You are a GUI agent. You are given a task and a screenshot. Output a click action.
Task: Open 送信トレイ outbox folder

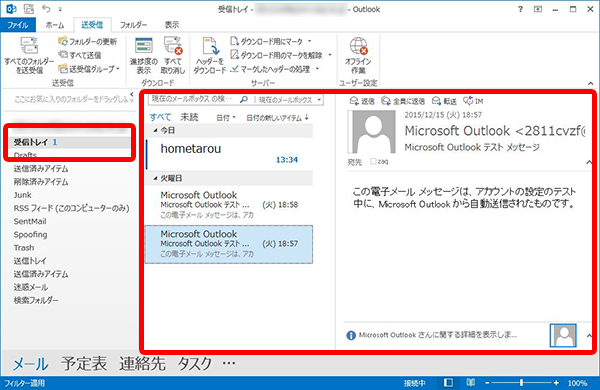30,261
